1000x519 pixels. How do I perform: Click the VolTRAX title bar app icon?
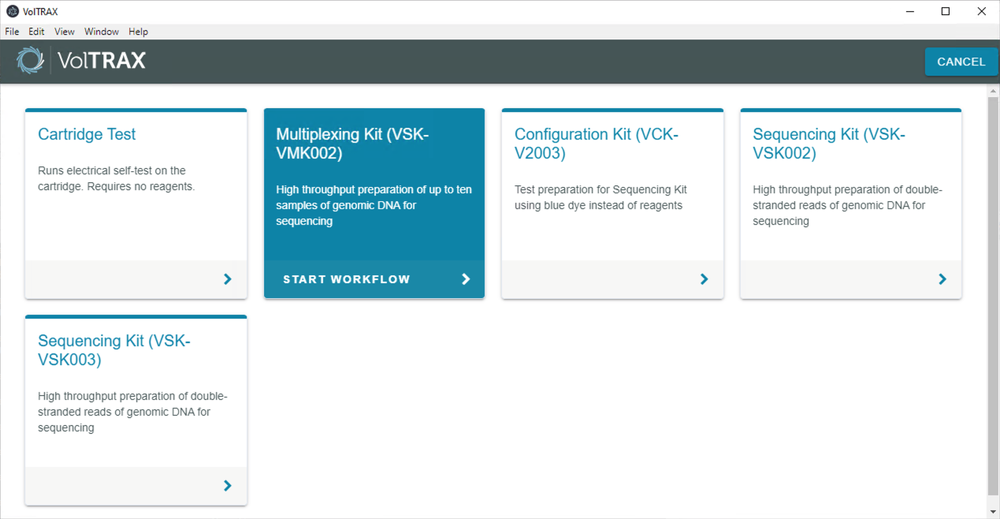pyautogui.click(x=12, y=11)
